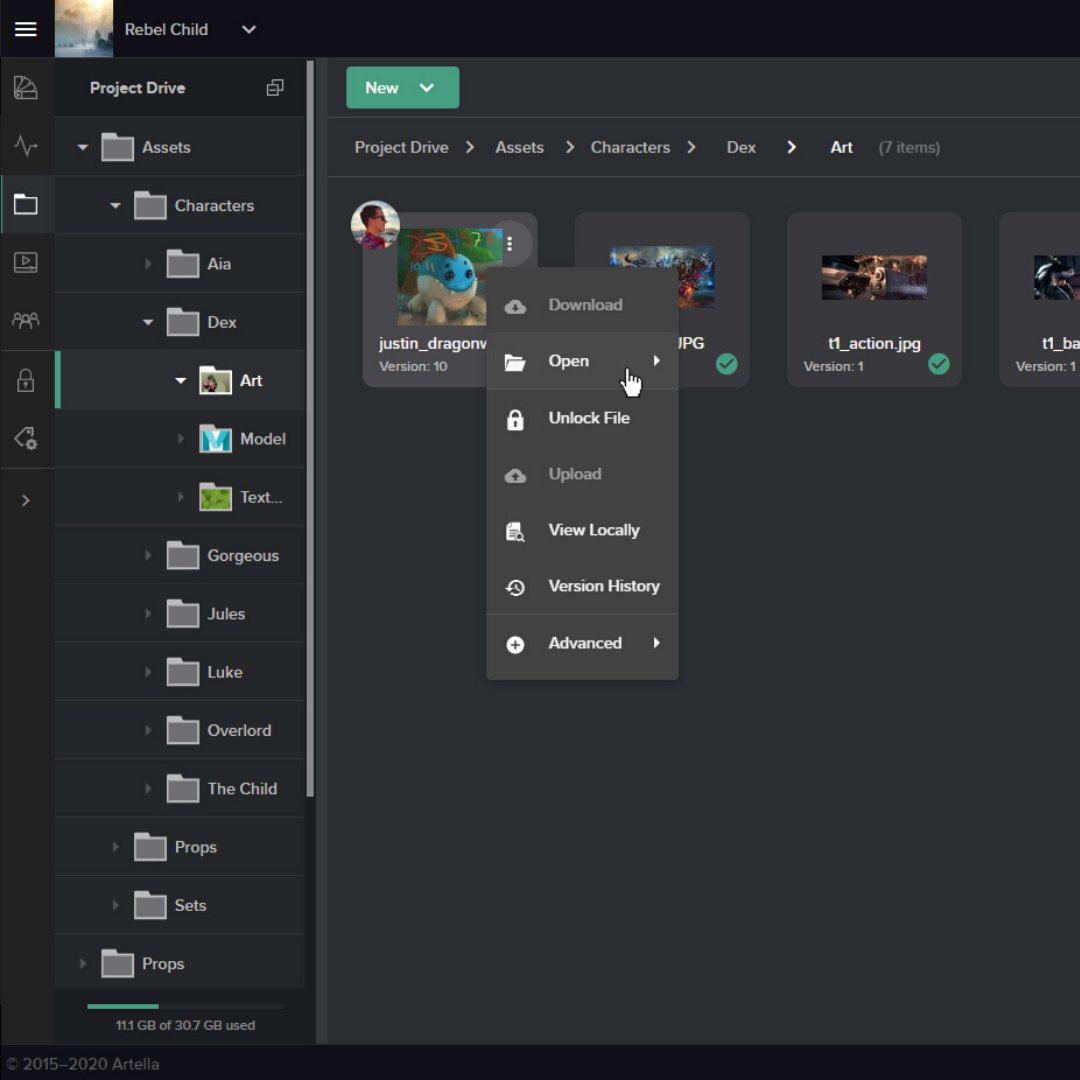
Task: Click the green check on t1_action.jpg
Action: [x=938, y=365]
